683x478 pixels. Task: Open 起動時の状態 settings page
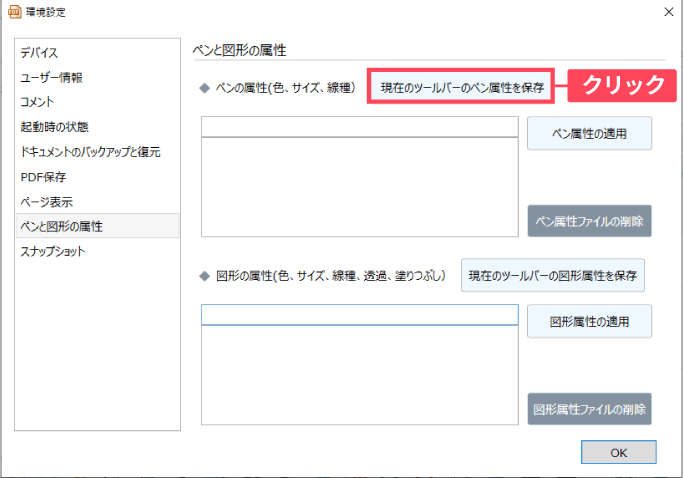coord(54,127)
